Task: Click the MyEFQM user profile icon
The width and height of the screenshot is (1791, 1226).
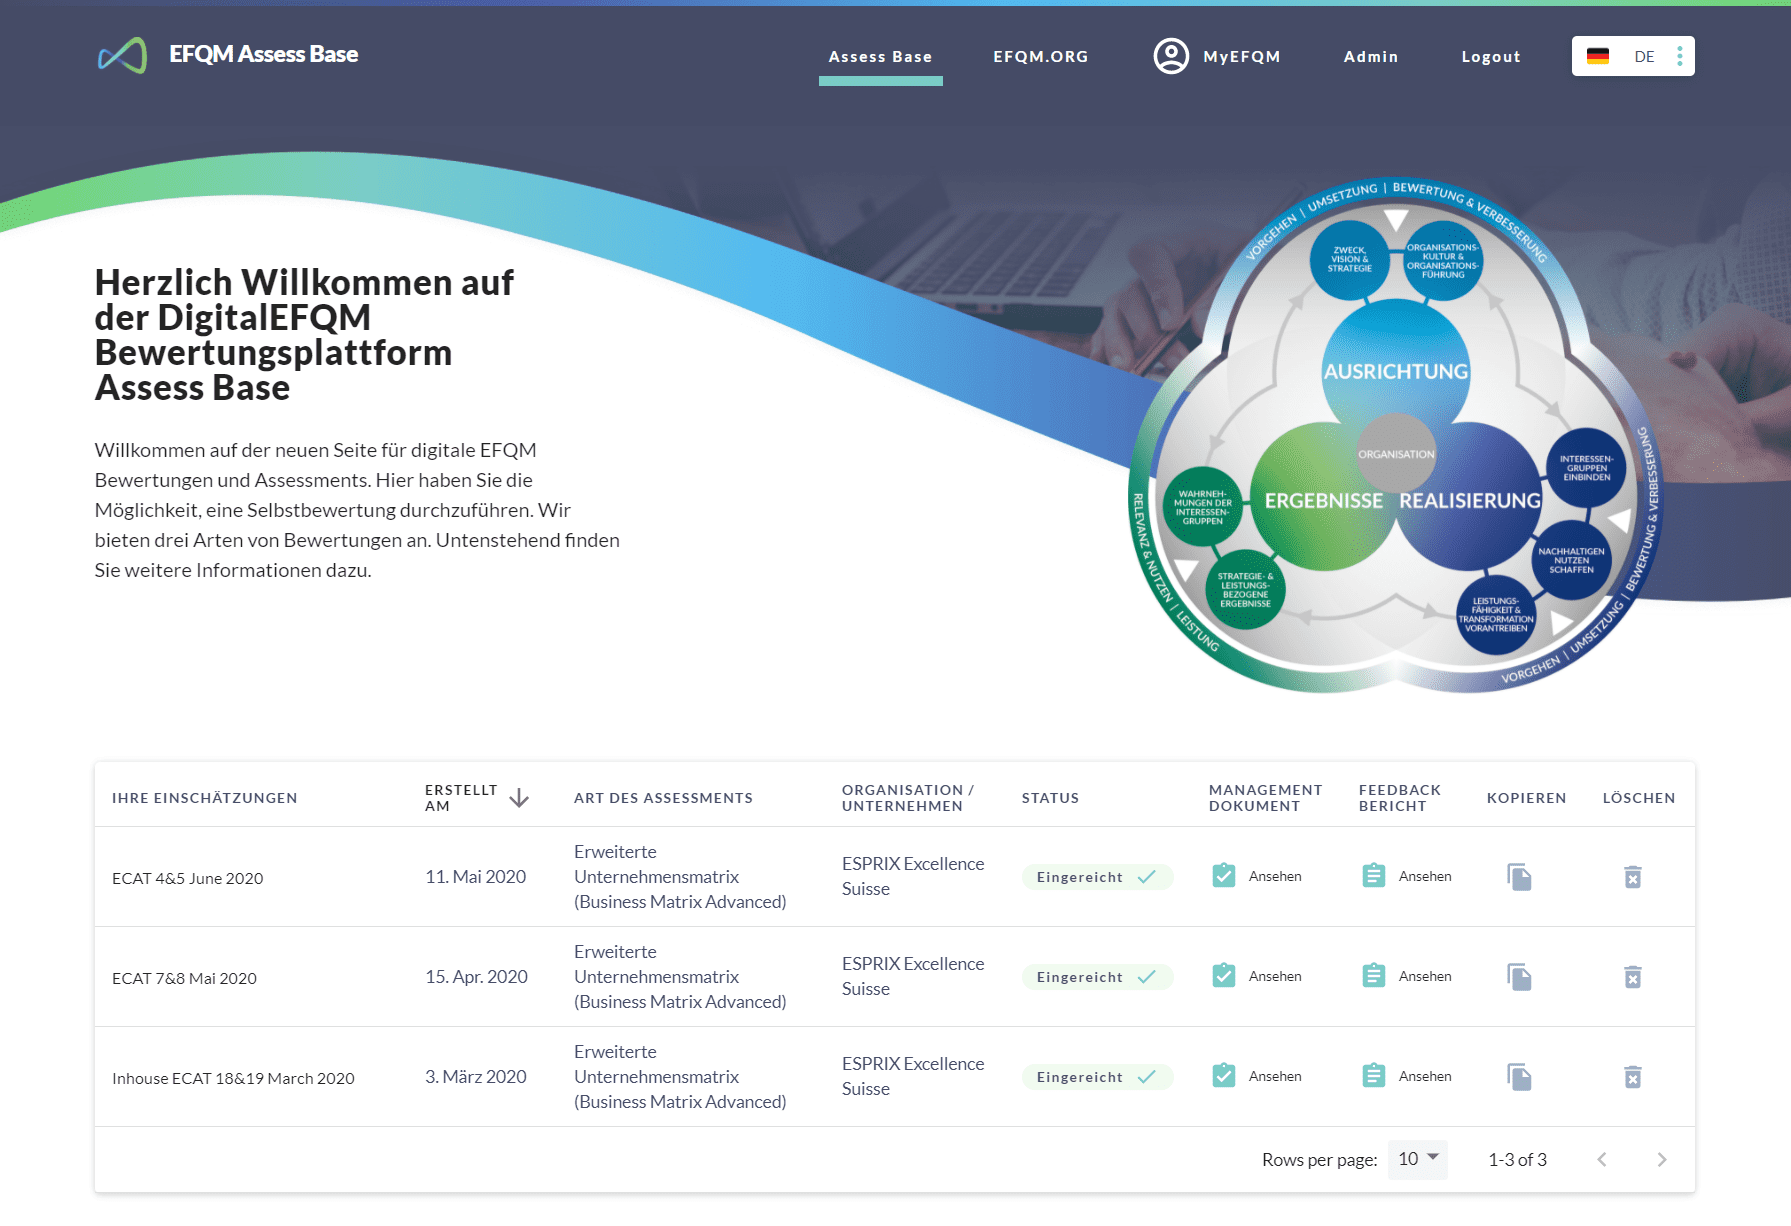Action: coord(1171,56)
